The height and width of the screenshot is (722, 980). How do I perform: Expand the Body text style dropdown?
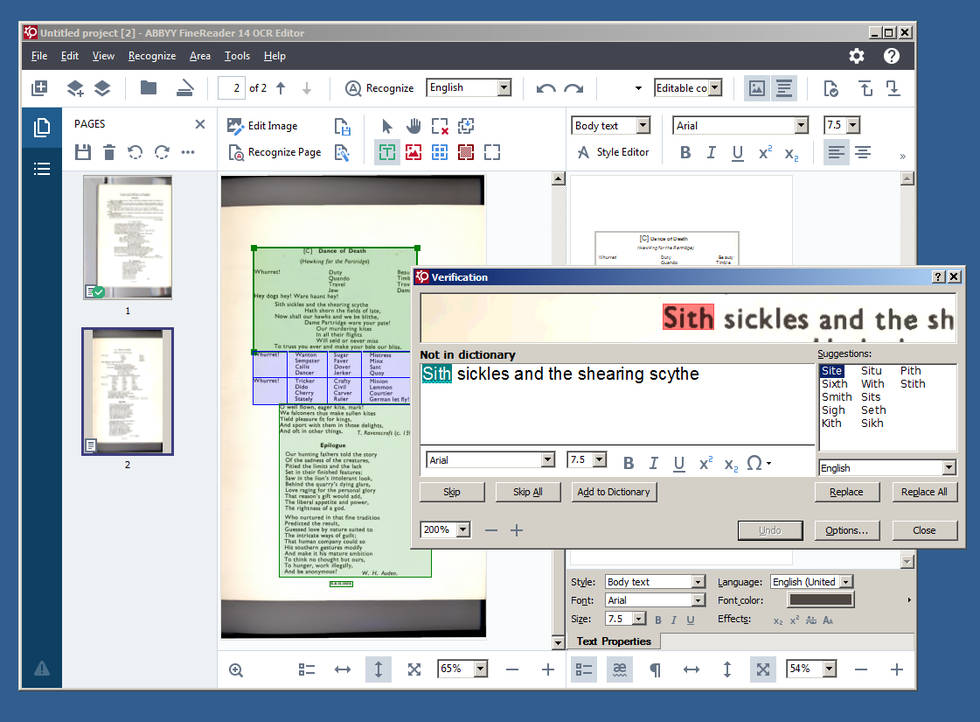[642, 126]
